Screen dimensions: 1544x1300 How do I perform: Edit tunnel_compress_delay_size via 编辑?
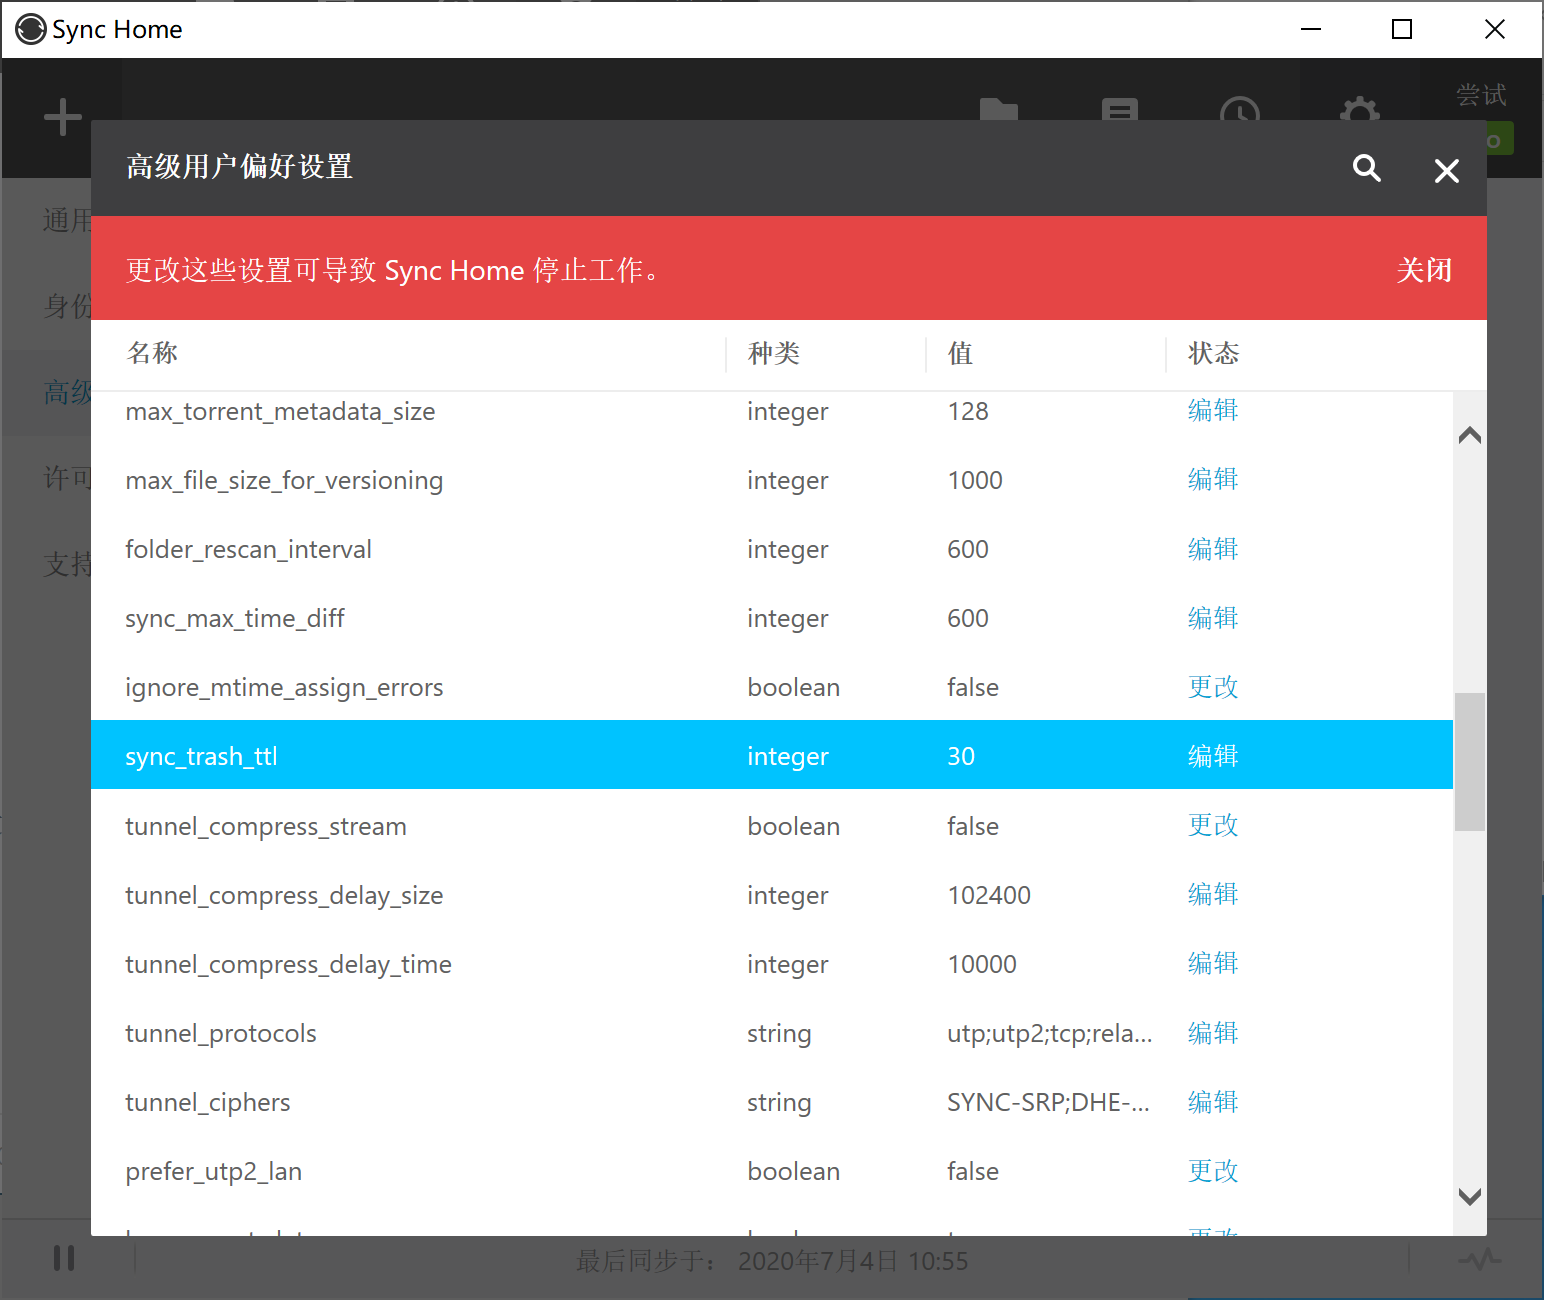tap(1213, 894)
